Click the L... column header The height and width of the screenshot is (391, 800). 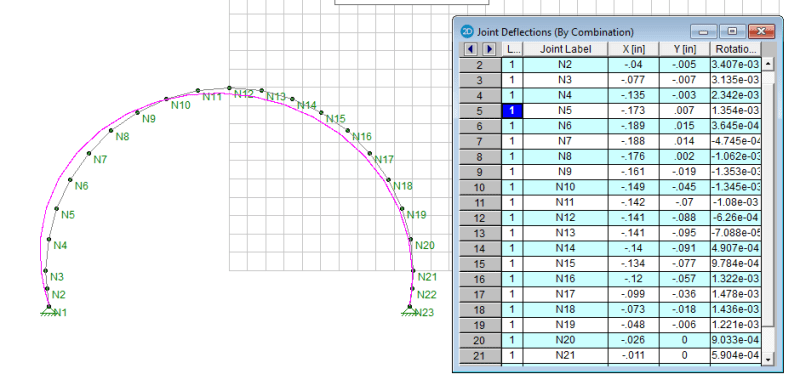(512, 49)
